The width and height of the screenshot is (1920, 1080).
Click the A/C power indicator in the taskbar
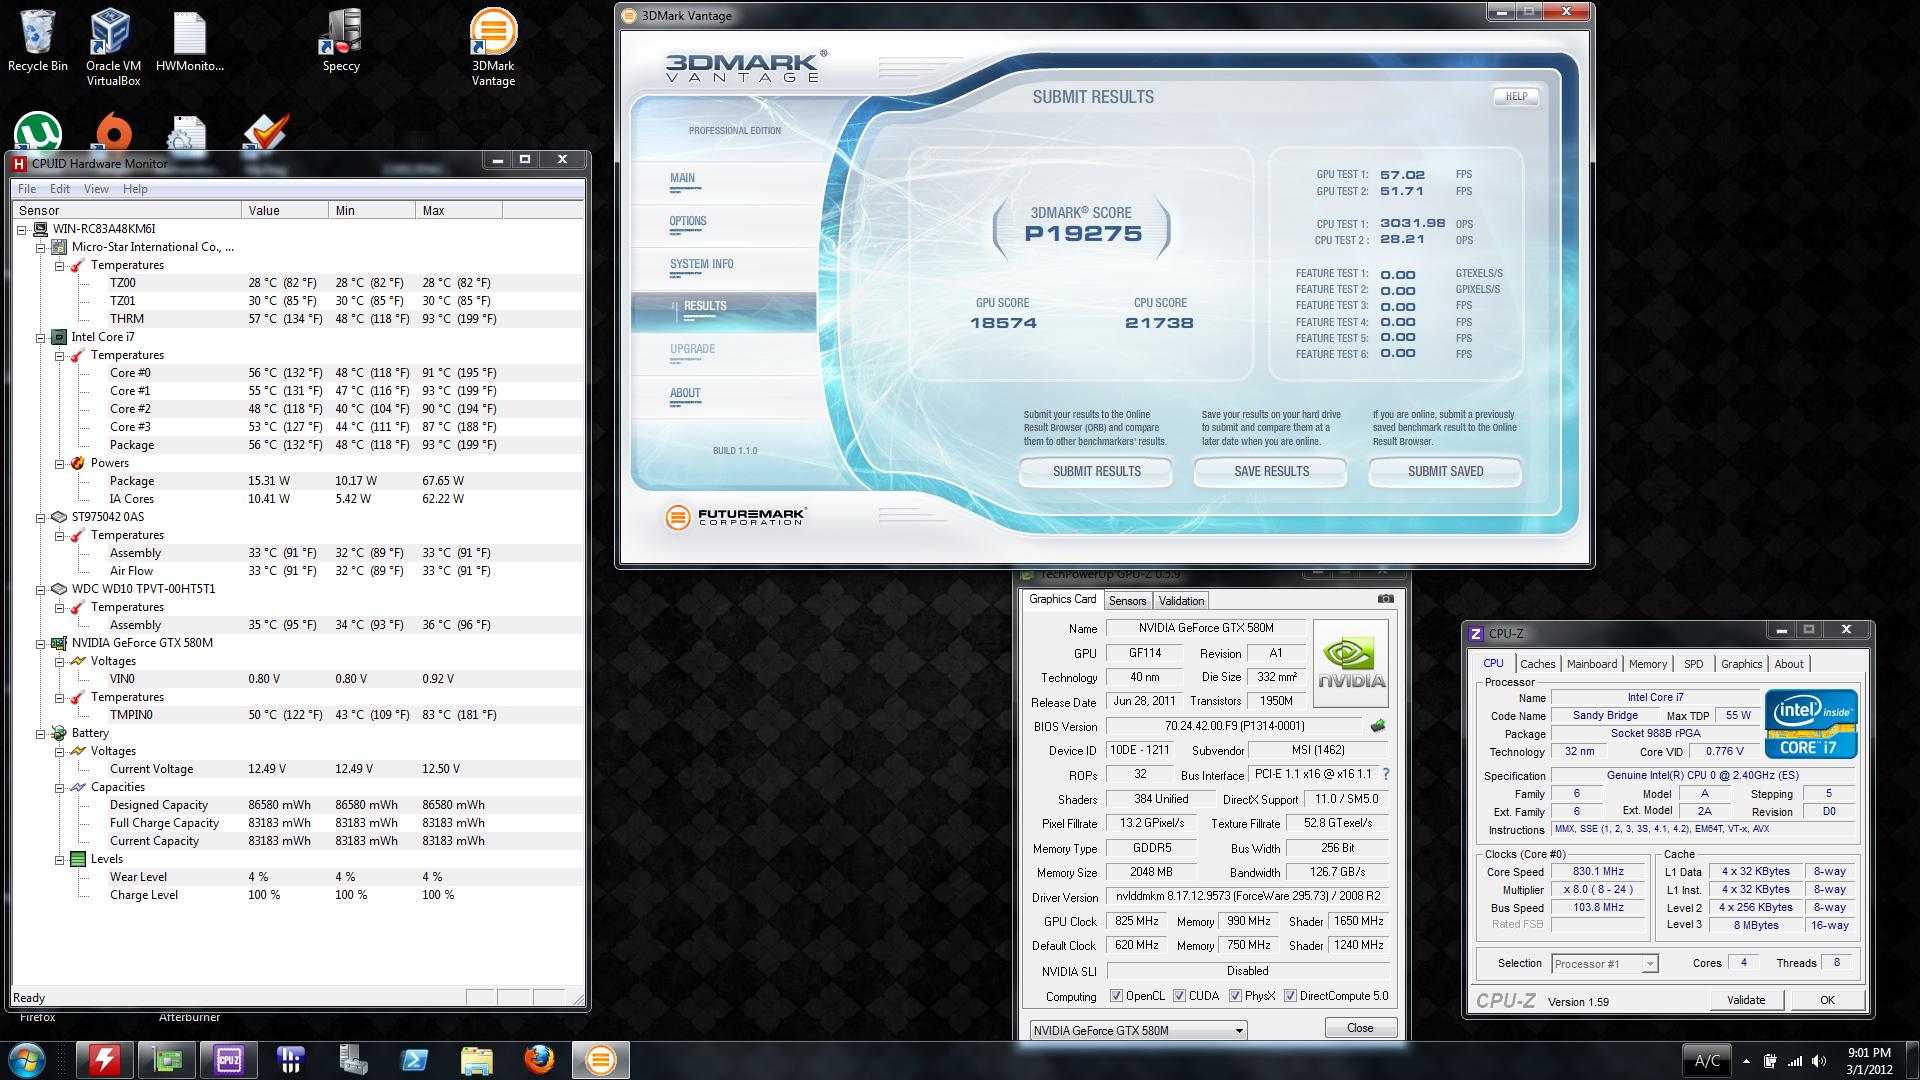pos(1707,1061)
